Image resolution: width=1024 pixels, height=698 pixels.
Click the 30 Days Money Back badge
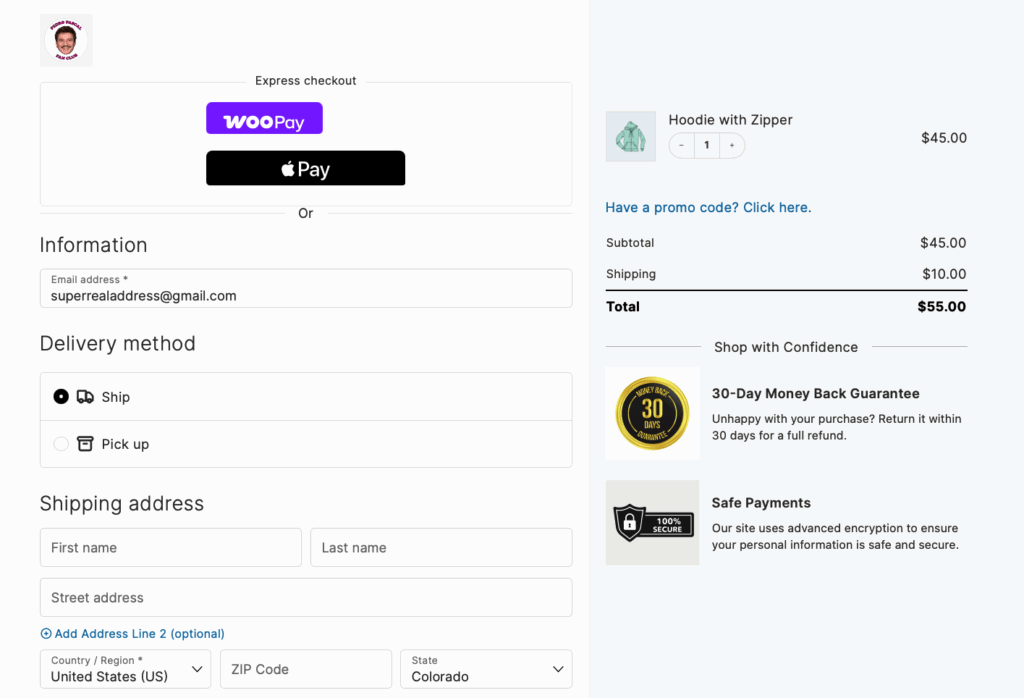652,413
